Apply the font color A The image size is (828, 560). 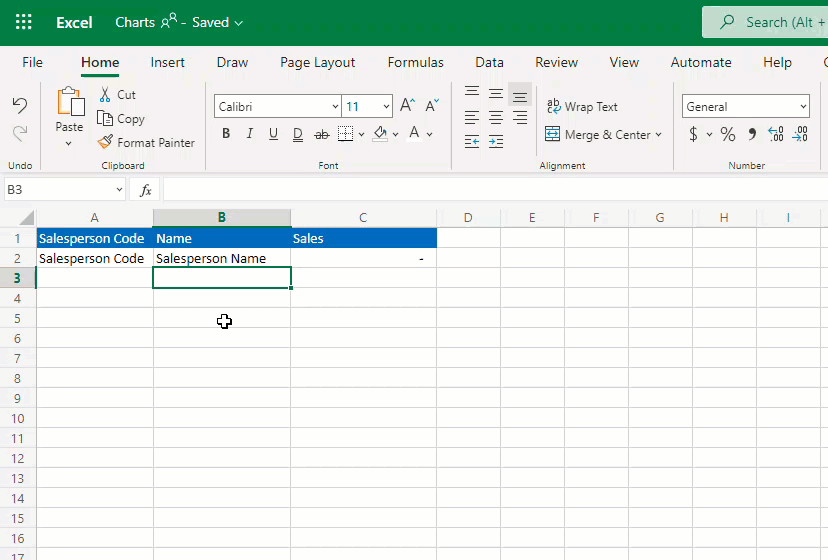point(415,133)
